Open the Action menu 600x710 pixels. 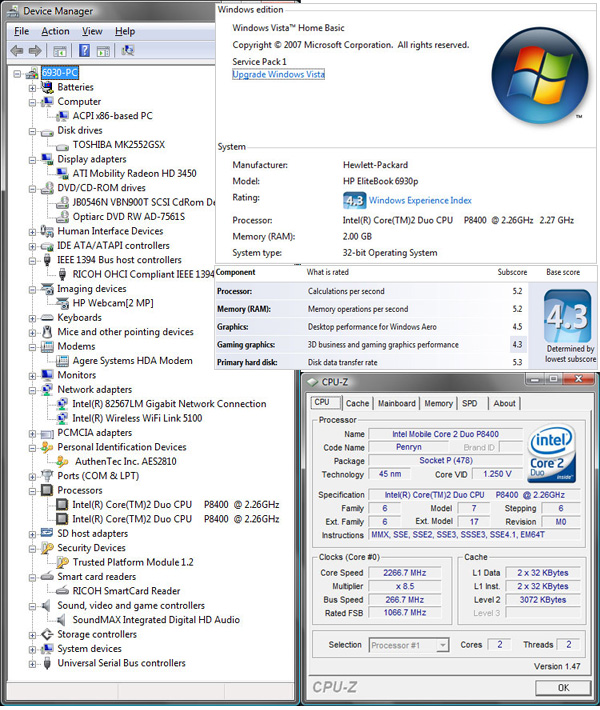tap(55, 31)
